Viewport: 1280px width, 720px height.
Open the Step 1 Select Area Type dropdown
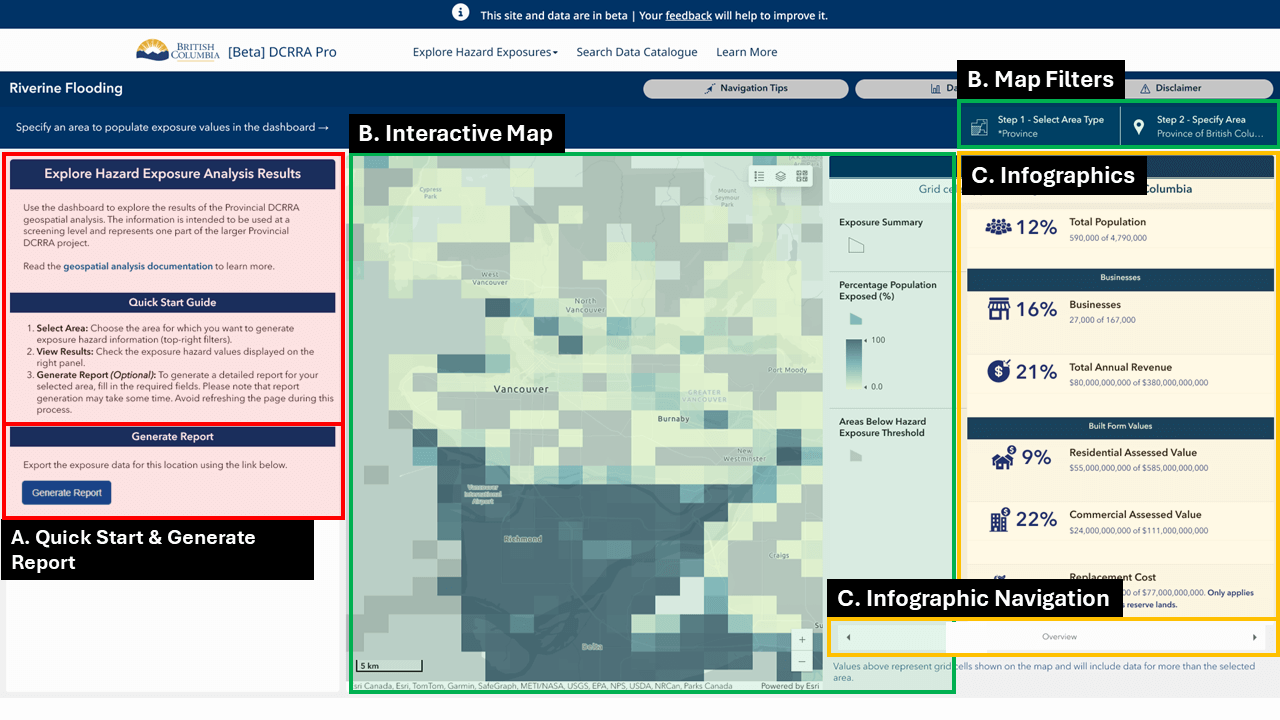[x=1040, y=127]
